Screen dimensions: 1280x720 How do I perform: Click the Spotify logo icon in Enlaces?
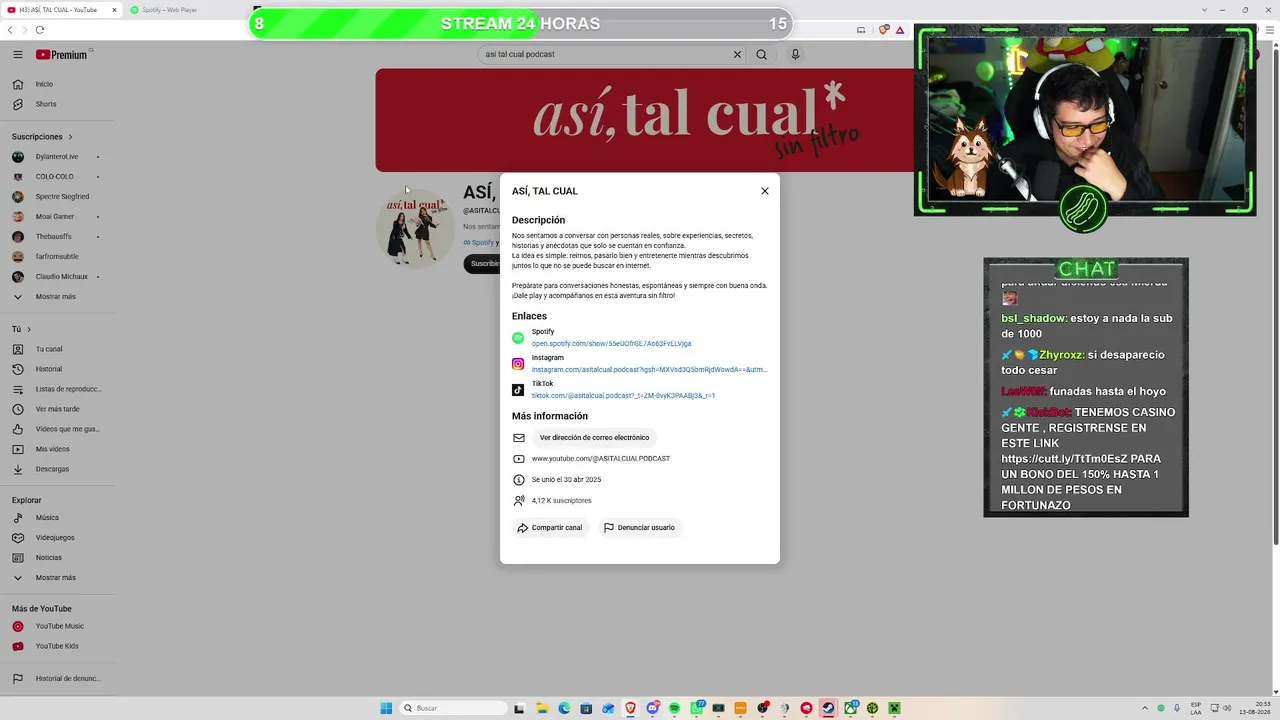tap(518, 338)
